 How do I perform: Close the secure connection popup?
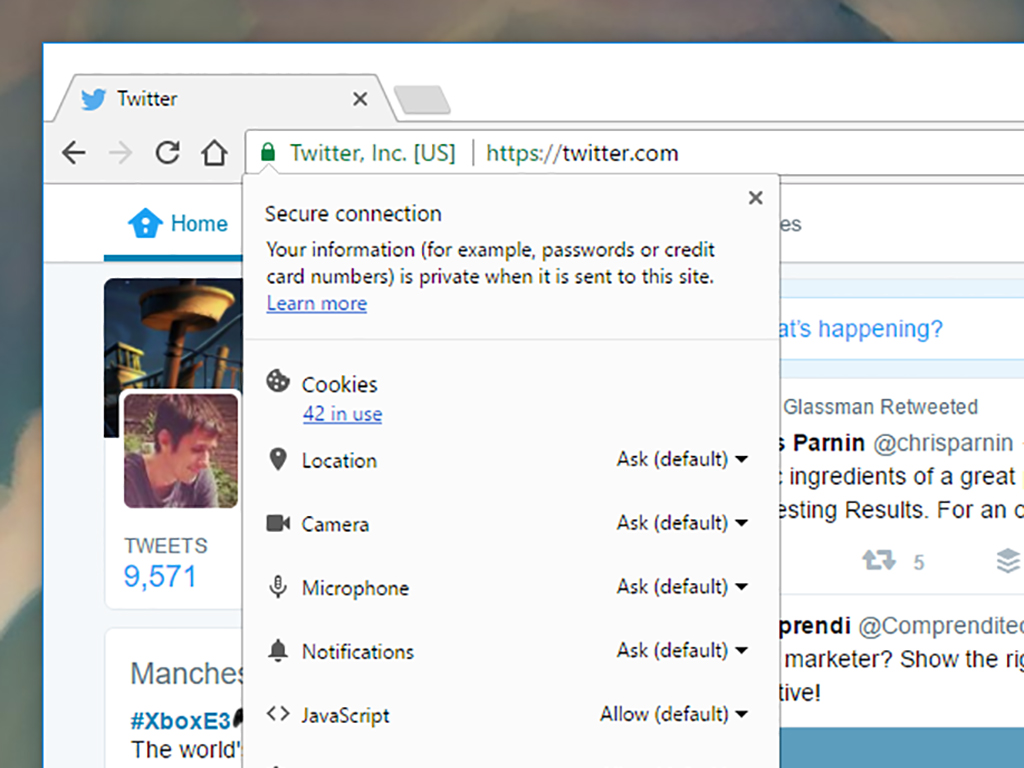click(x=755, y=198)
